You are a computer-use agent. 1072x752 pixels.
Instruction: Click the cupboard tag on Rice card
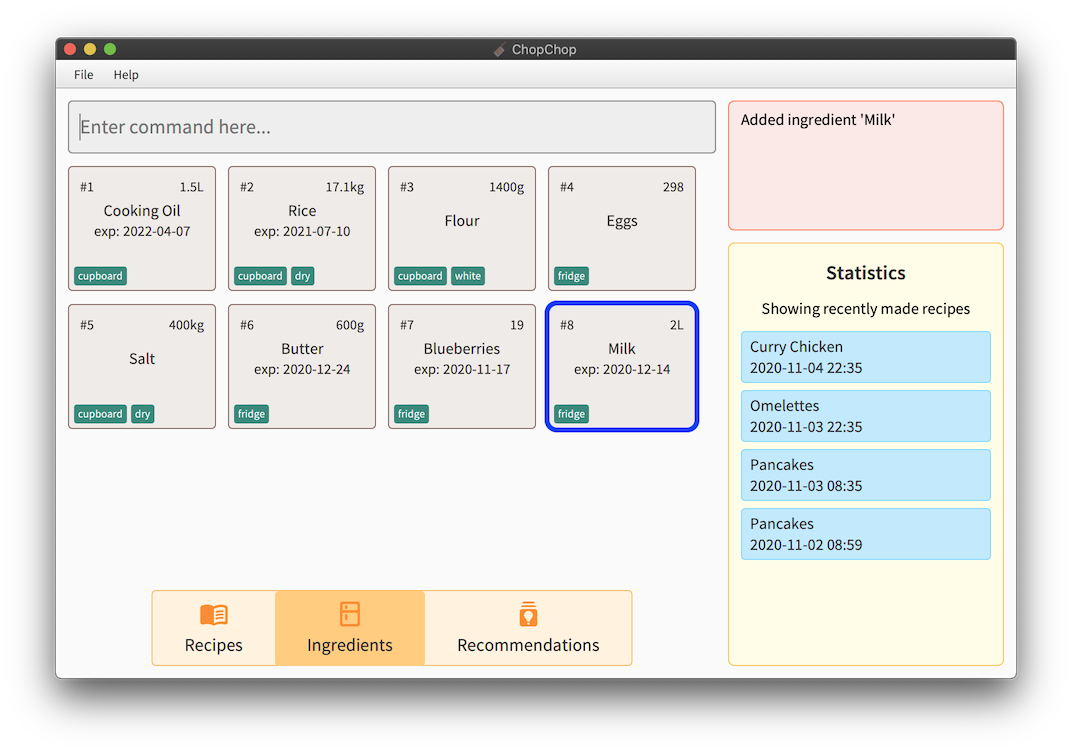(x=260, y=276)
